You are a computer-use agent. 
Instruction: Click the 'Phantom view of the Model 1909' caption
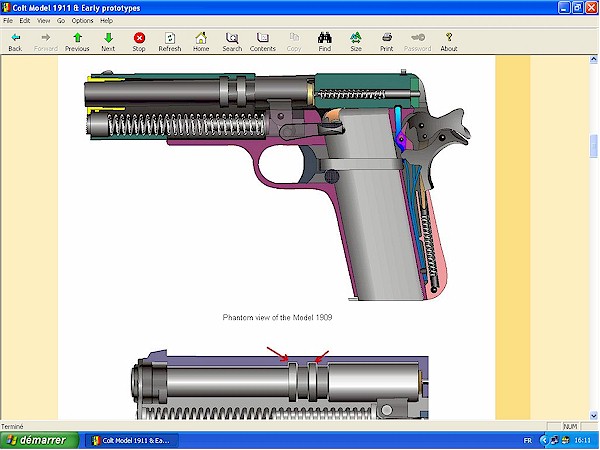click(277, 317)
